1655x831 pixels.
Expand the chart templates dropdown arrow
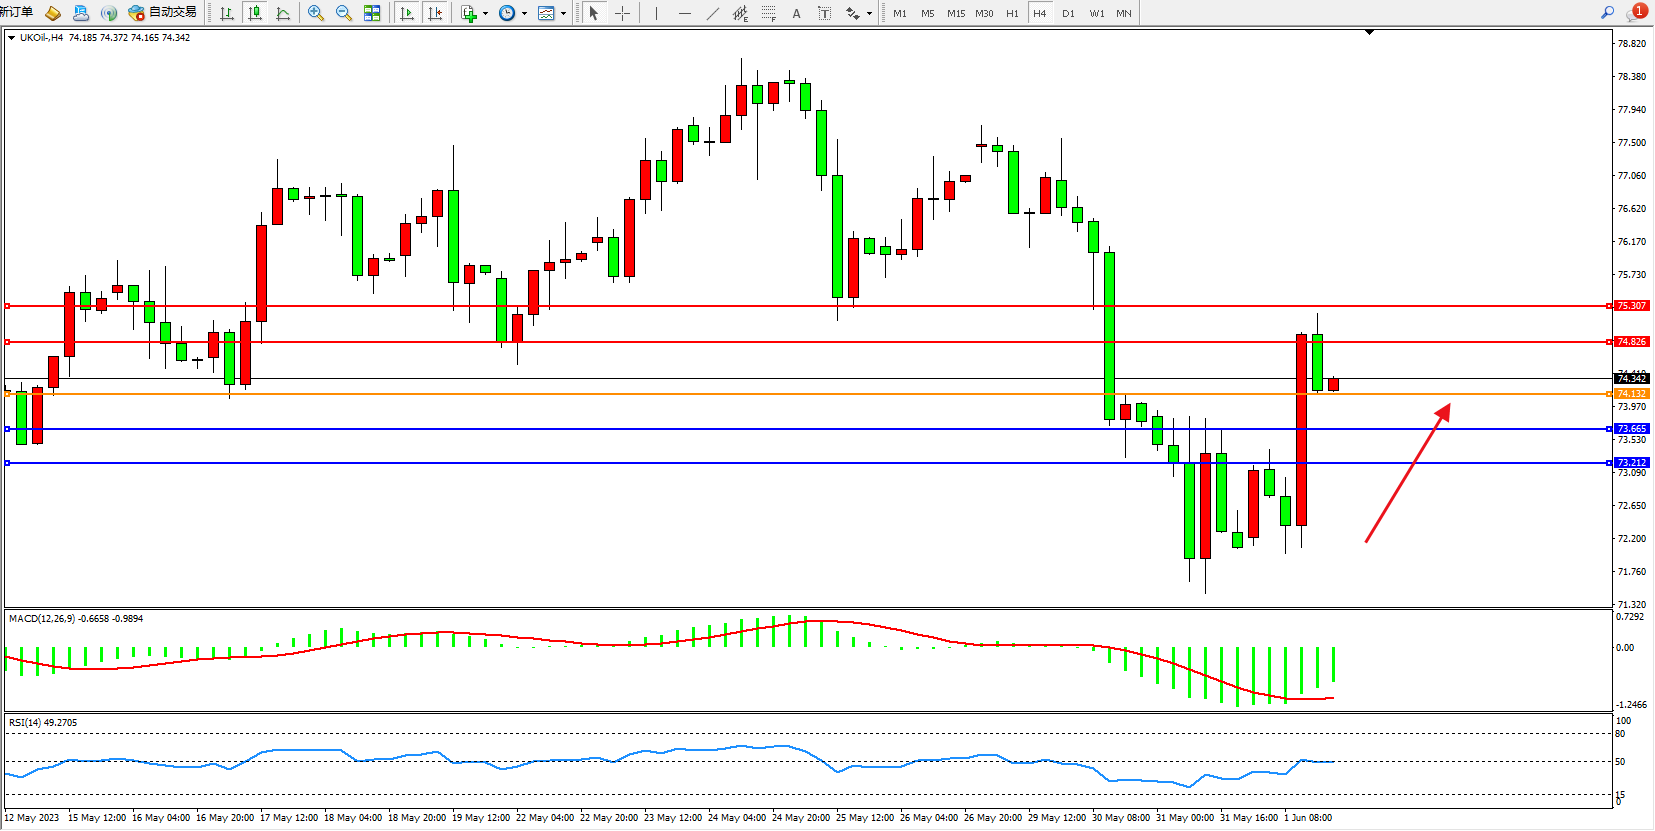point(563,14)
